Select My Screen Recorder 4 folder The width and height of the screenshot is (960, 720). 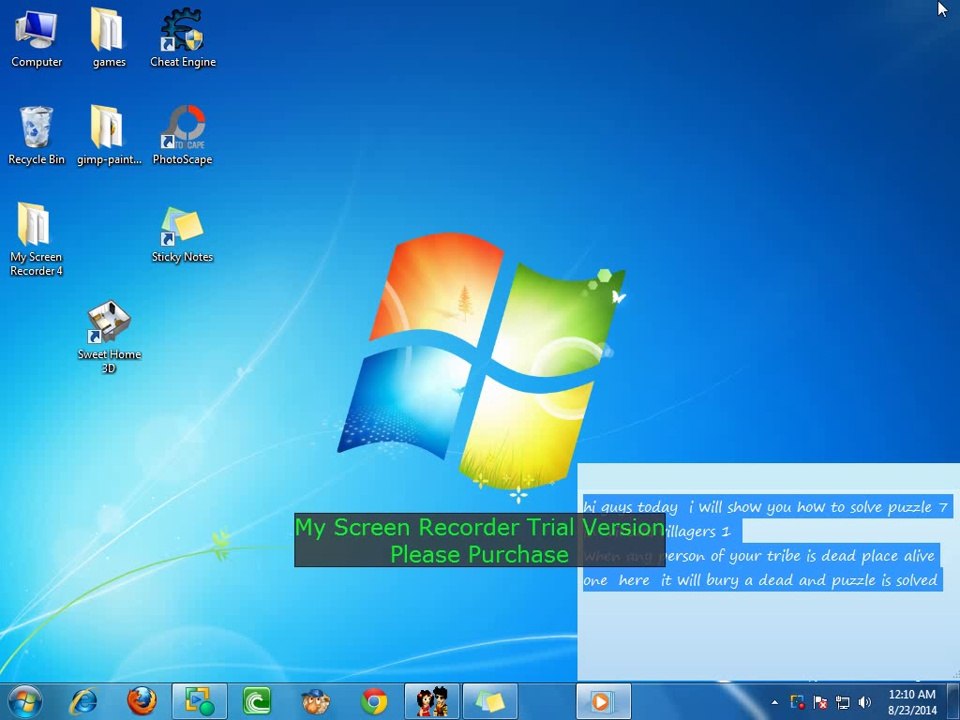[36, 239]
